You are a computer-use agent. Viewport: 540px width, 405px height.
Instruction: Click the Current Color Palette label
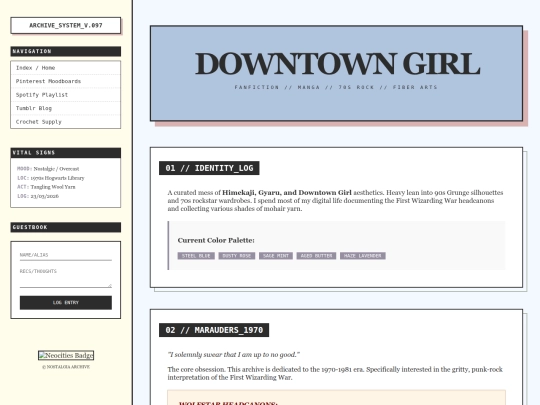[216, 240]
